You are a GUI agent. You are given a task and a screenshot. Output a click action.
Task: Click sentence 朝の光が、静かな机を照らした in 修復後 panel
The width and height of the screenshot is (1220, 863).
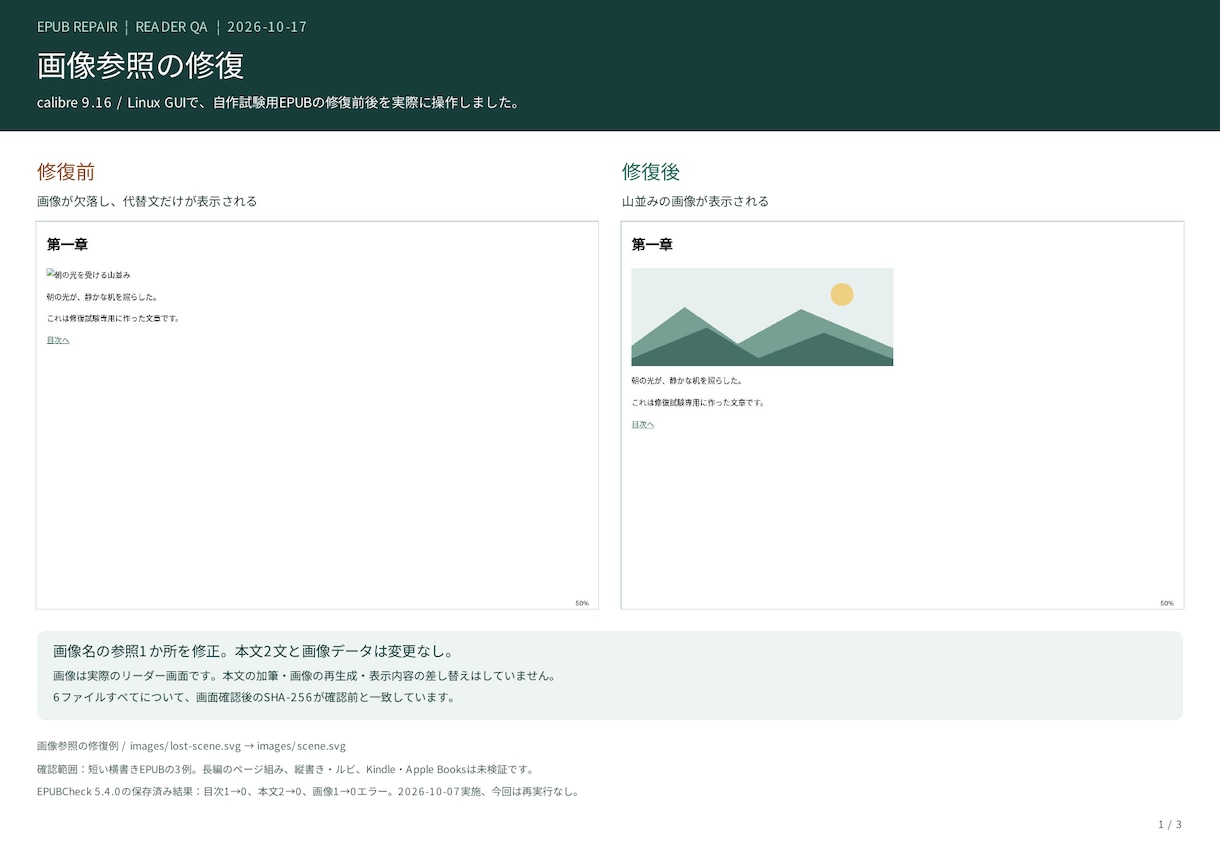tap(687, 381)
